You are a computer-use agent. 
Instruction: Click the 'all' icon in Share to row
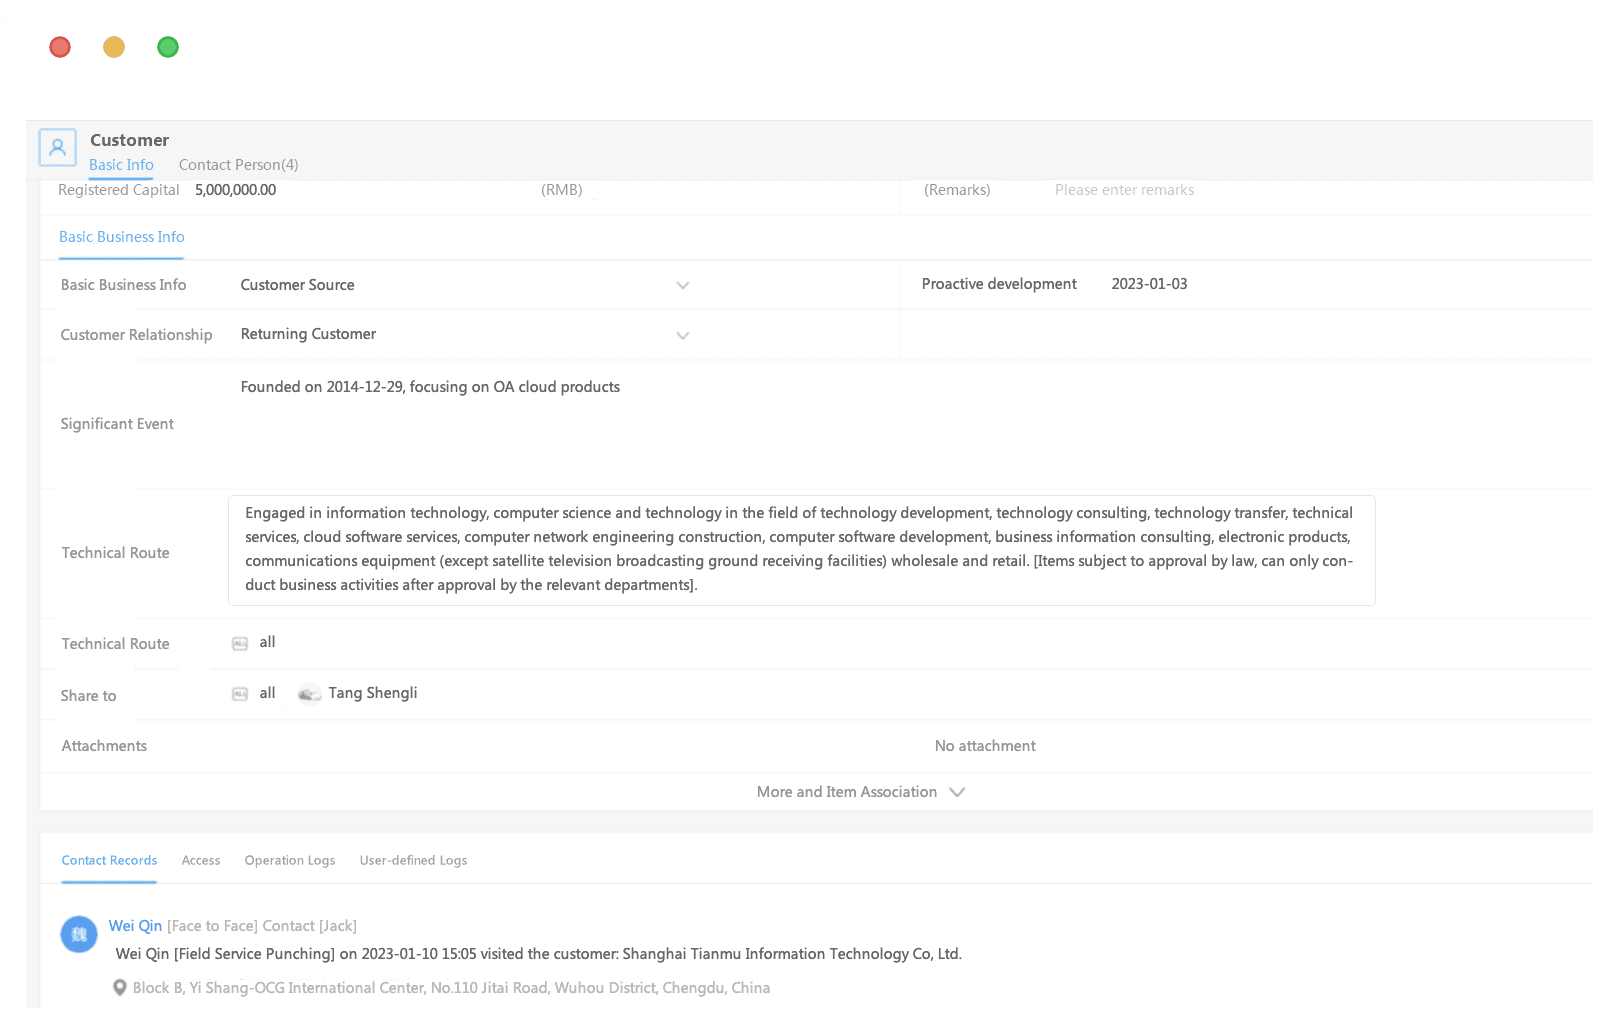(x=240, y=694)
